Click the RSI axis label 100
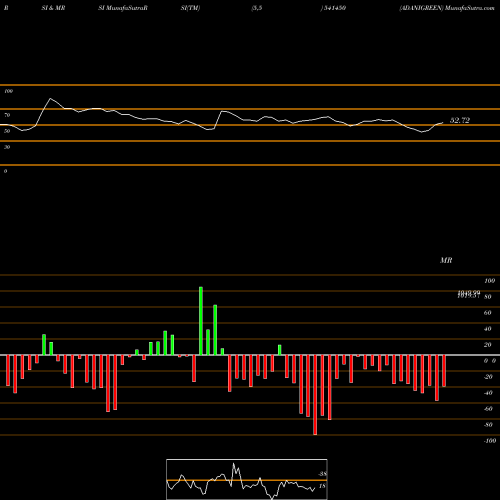This screenshot has width=500, height=500. [9, 91]
